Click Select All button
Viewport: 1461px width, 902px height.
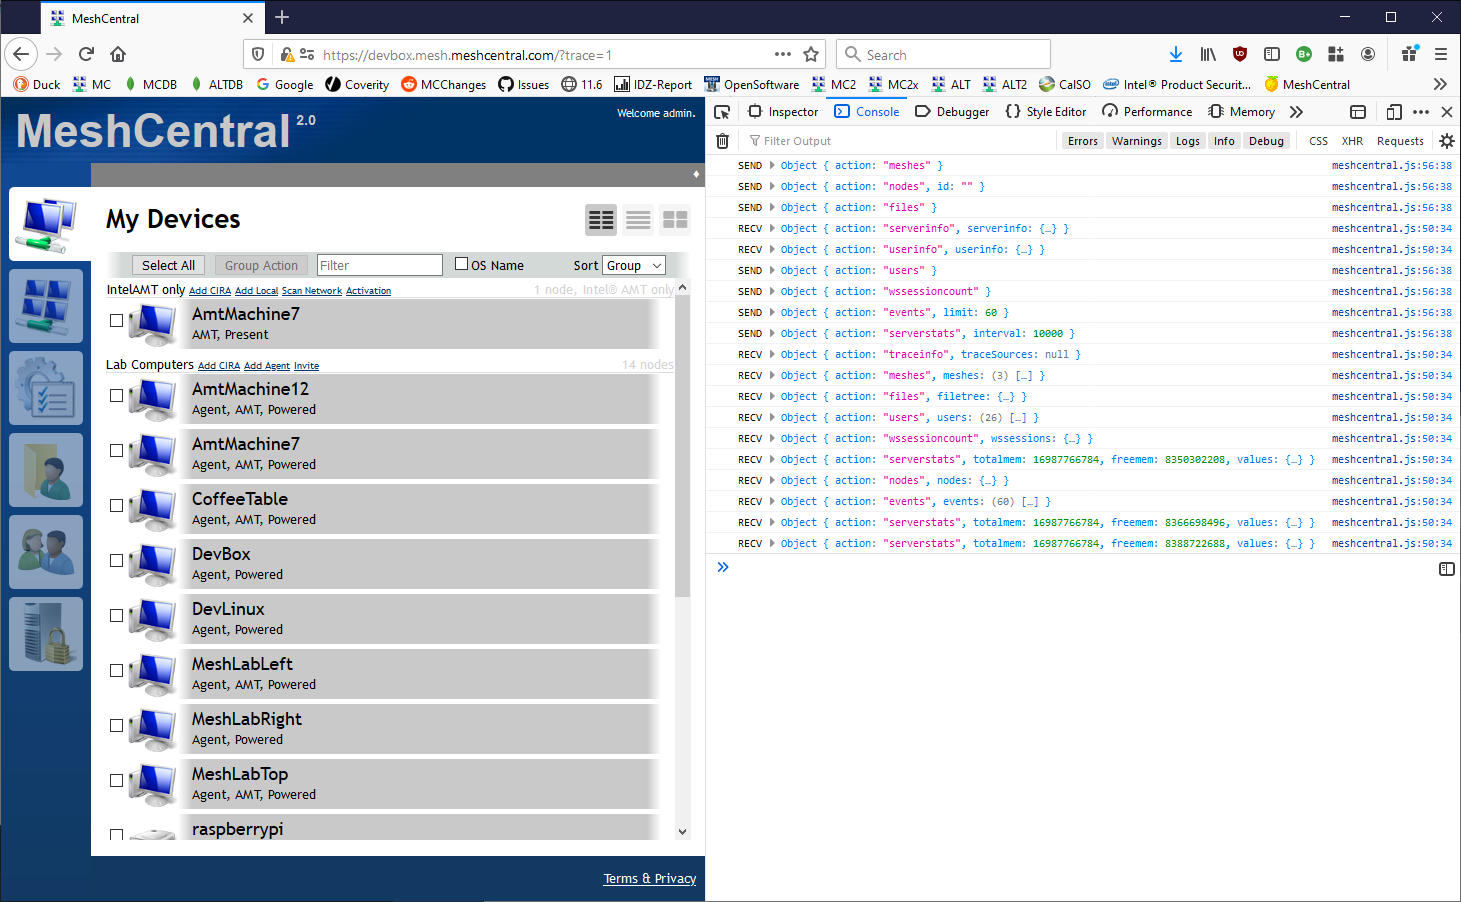coord(168,265)
